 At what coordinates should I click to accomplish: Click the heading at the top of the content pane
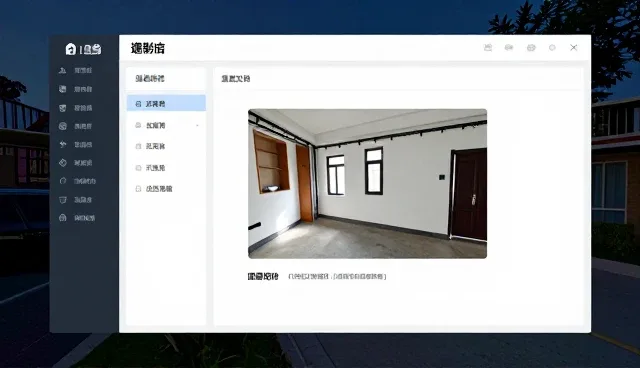coord(236,78)
